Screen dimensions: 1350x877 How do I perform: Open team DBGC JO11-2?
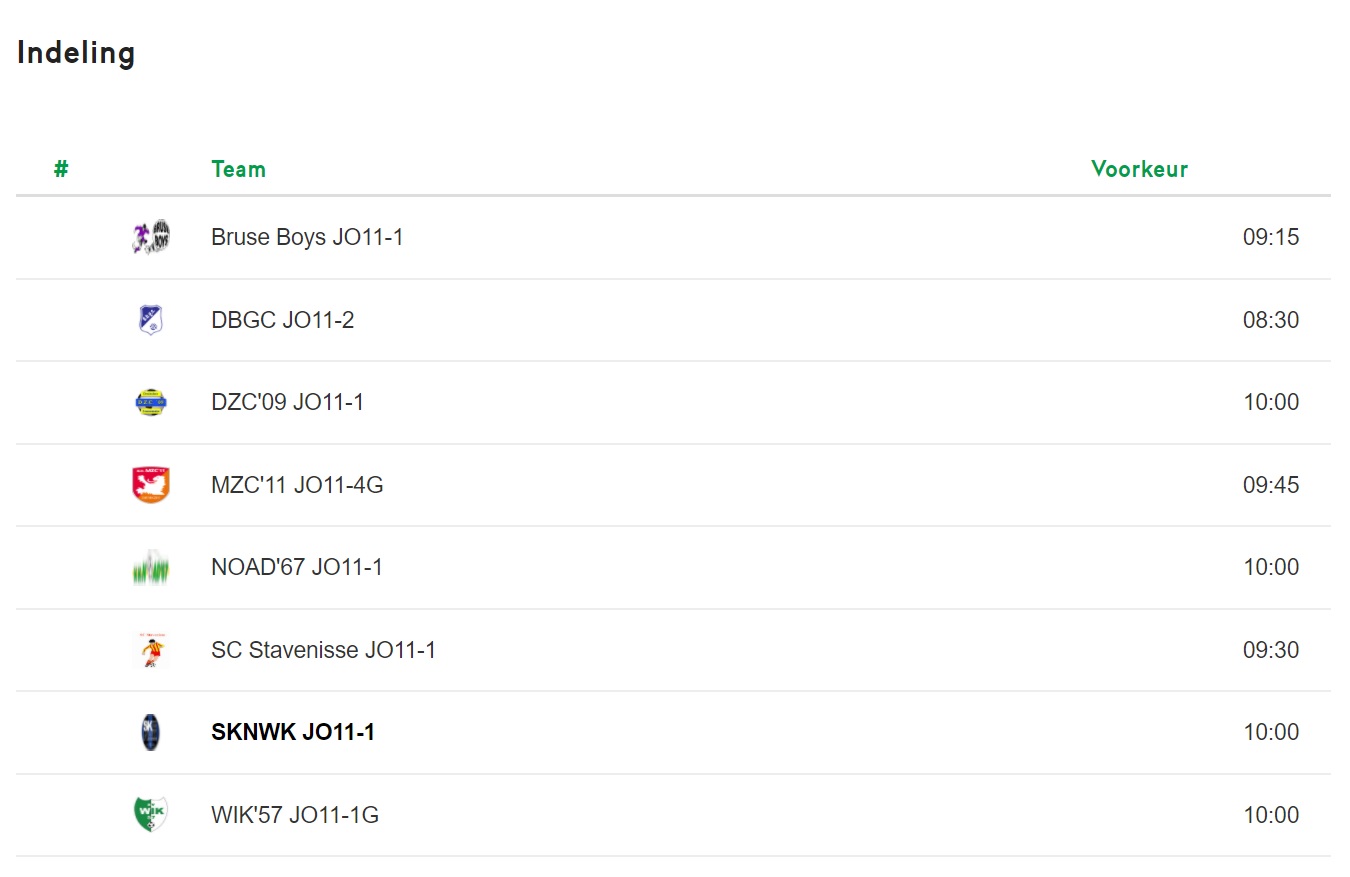coord(282,320)
